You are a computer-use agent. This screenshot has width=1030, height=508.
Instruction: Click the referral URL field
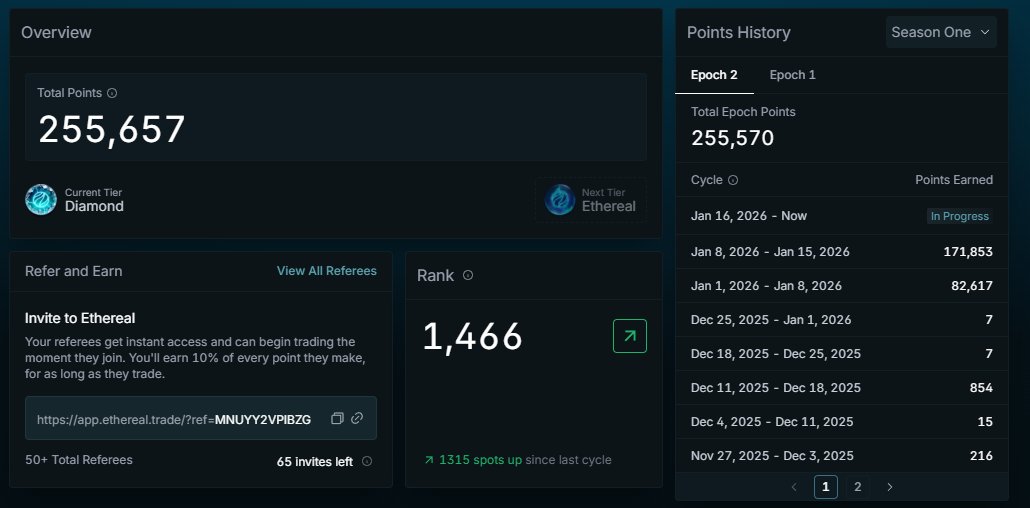(x=201, y=418)
